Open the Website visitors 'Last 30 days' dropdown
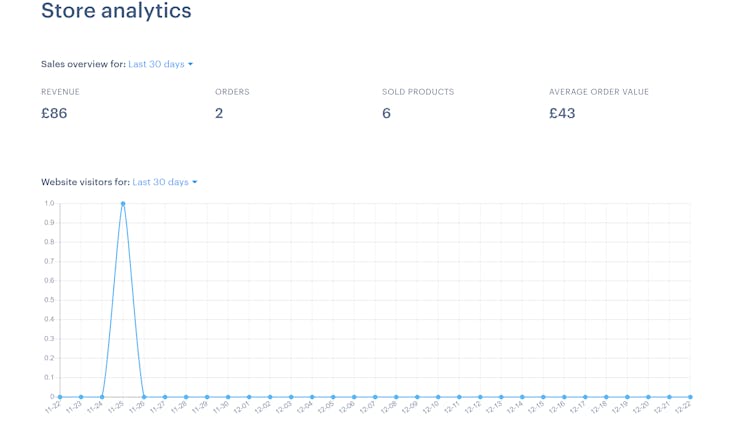This screenshot has width=750, height=422. tap(165, 182)
